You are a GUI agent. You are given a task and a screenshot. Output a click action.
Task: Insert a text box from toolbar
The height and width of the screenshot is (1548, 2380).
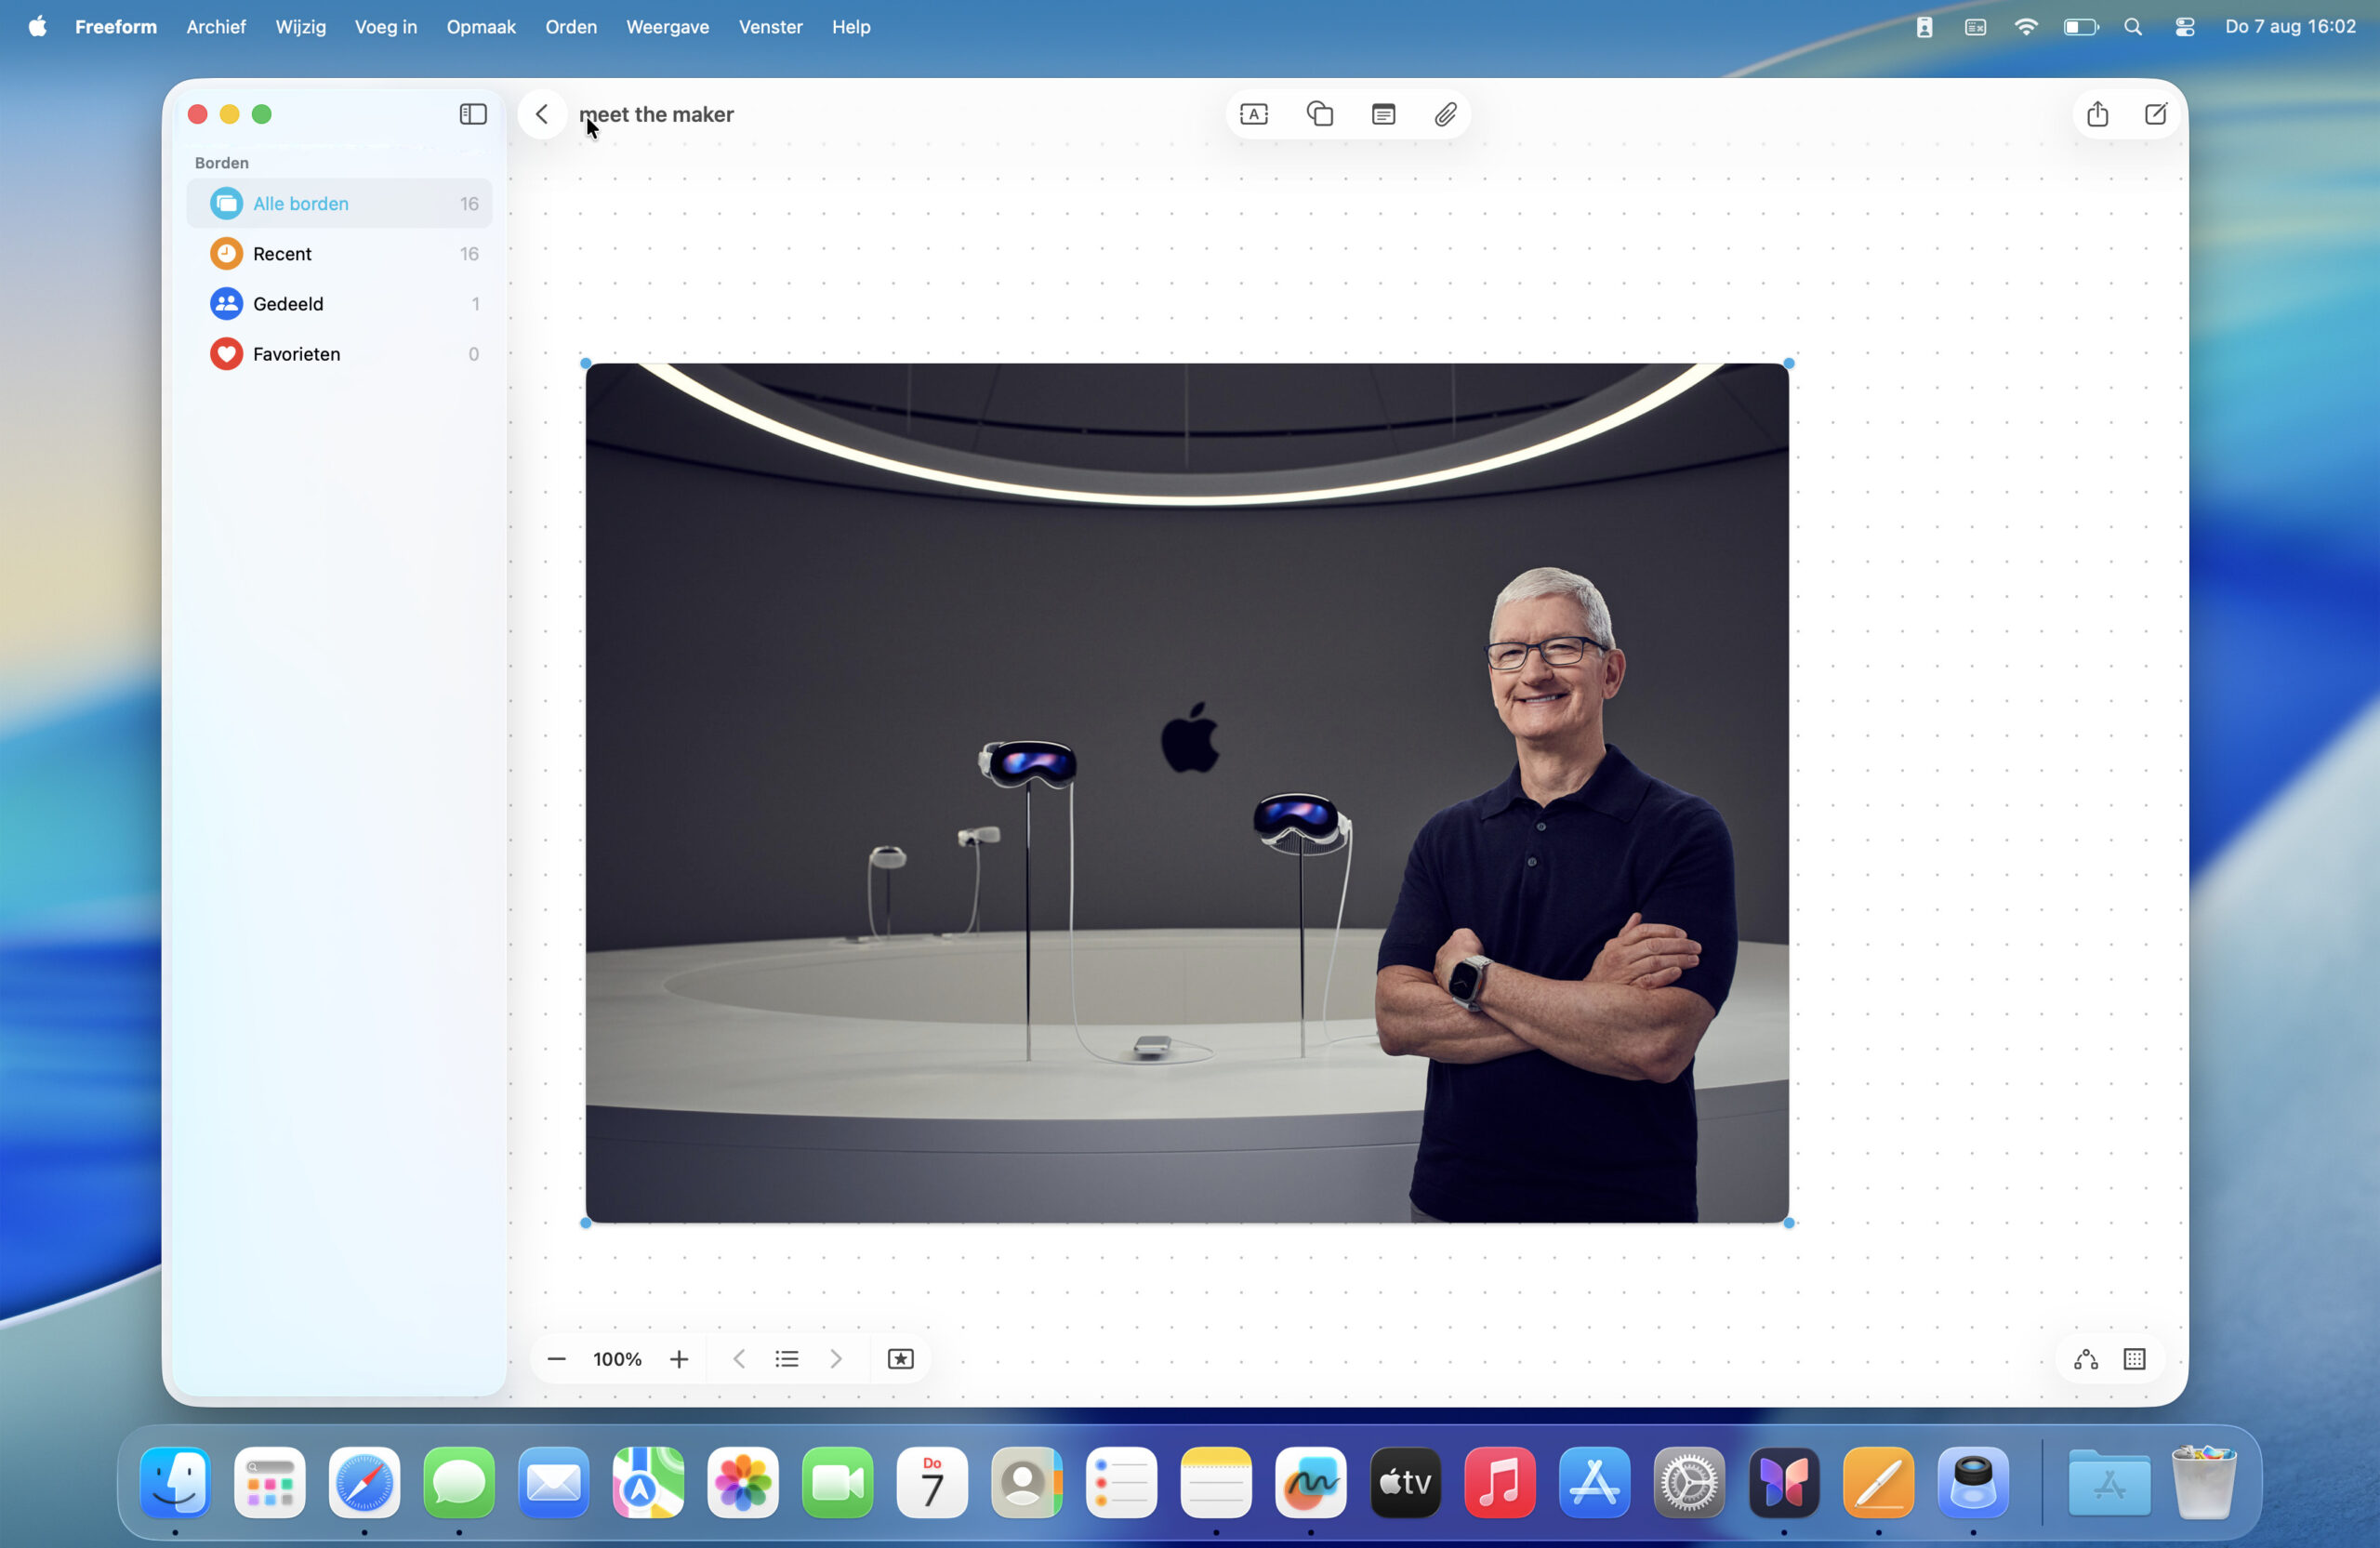[1253, 114]
